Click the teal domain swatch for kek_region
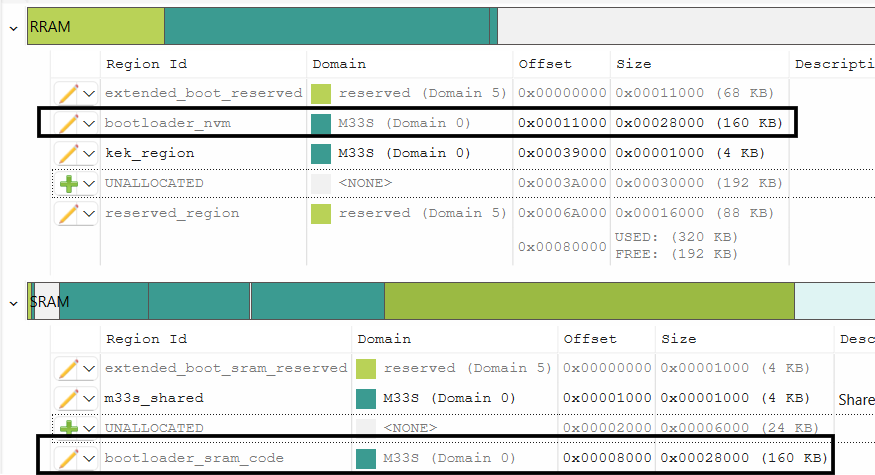 321,153
